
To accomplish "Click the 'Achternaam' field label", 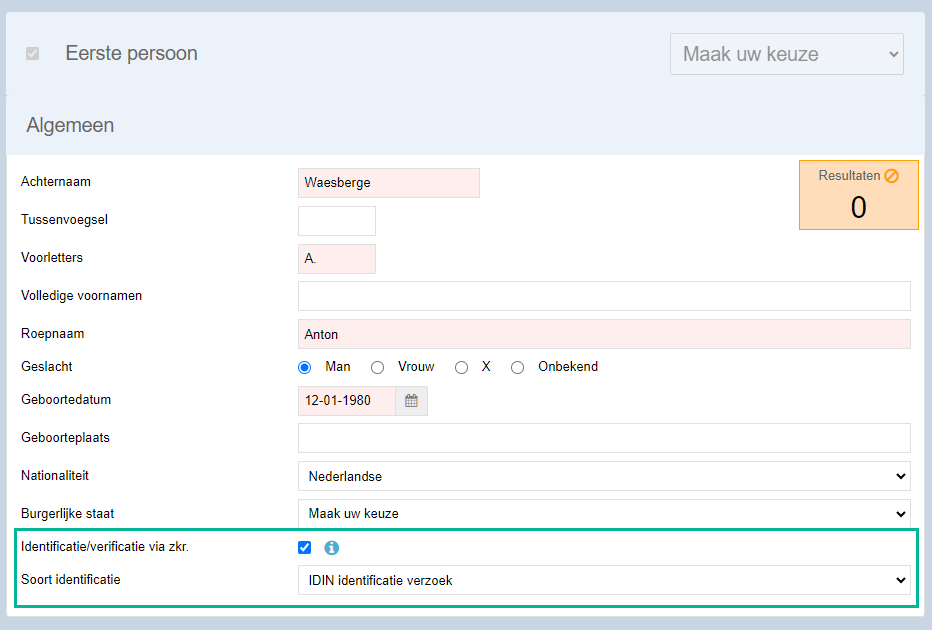I will coord(56,182).
